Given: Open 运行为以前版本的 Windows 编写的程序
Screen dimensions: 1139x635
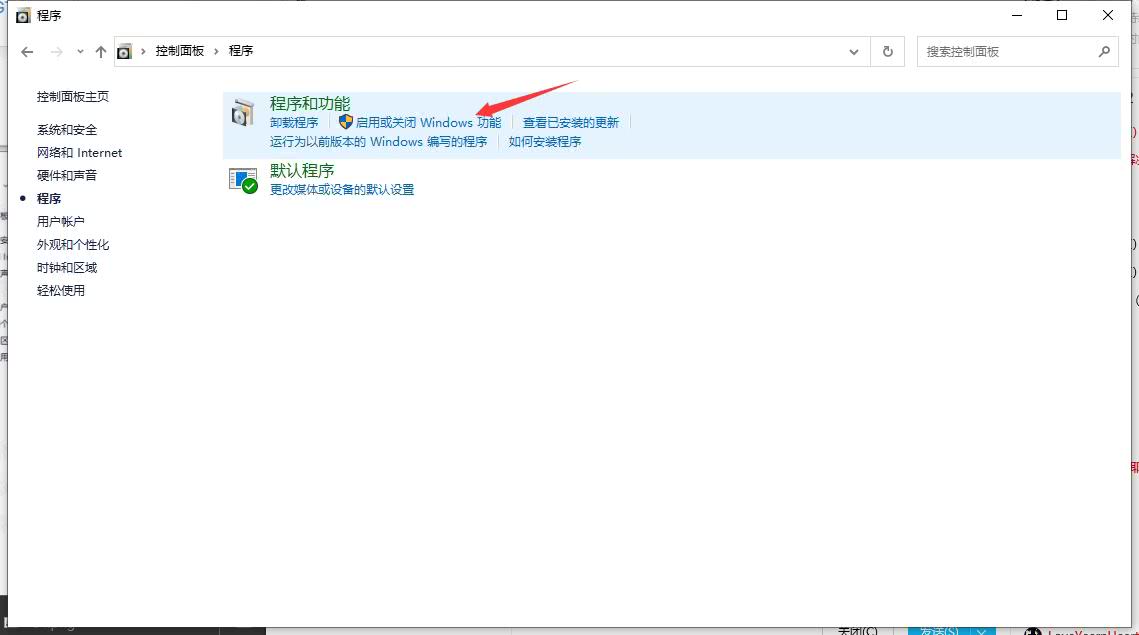Looking at the screenshot, I should pyautogui.click(x=378, y=142).
